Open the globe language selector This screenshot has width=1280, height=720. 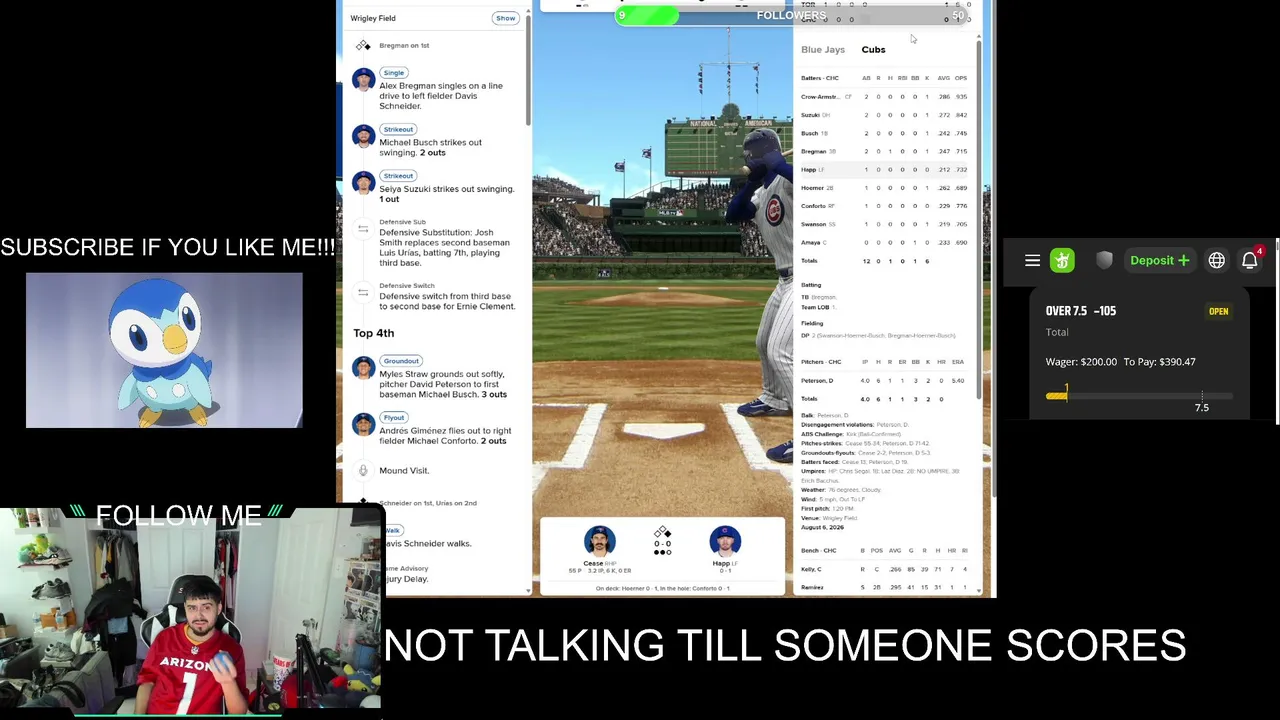[x=1216, y=261]
